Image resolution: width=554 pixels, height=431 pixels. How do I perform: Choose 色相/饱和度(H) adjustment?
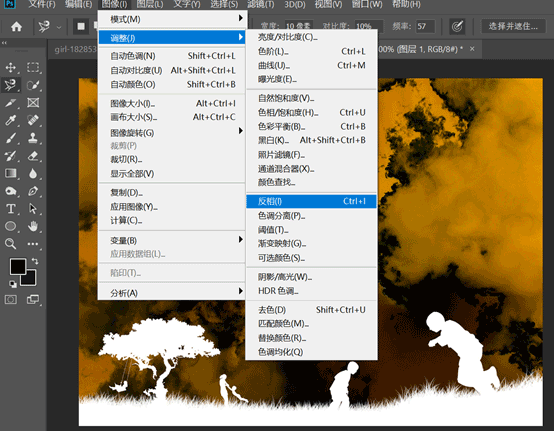[x=311, y=112]
